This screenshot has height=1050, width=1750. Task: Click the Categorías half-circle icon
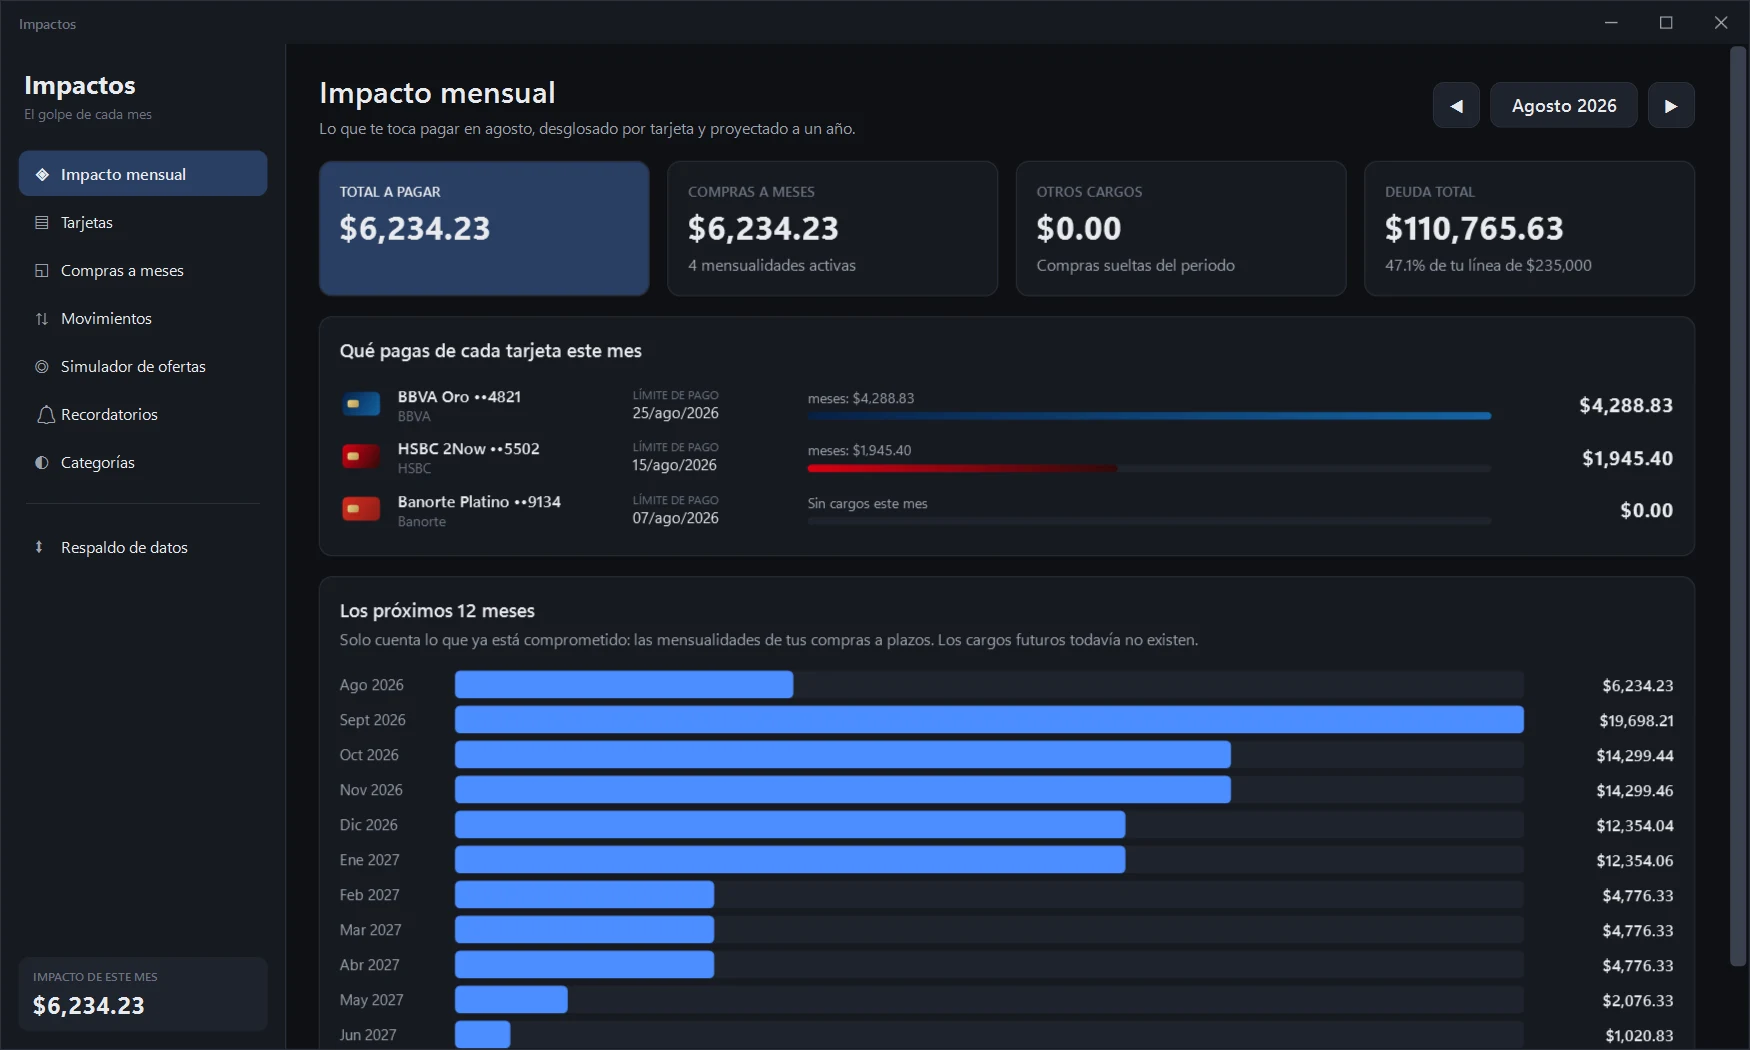coord(42,462)
